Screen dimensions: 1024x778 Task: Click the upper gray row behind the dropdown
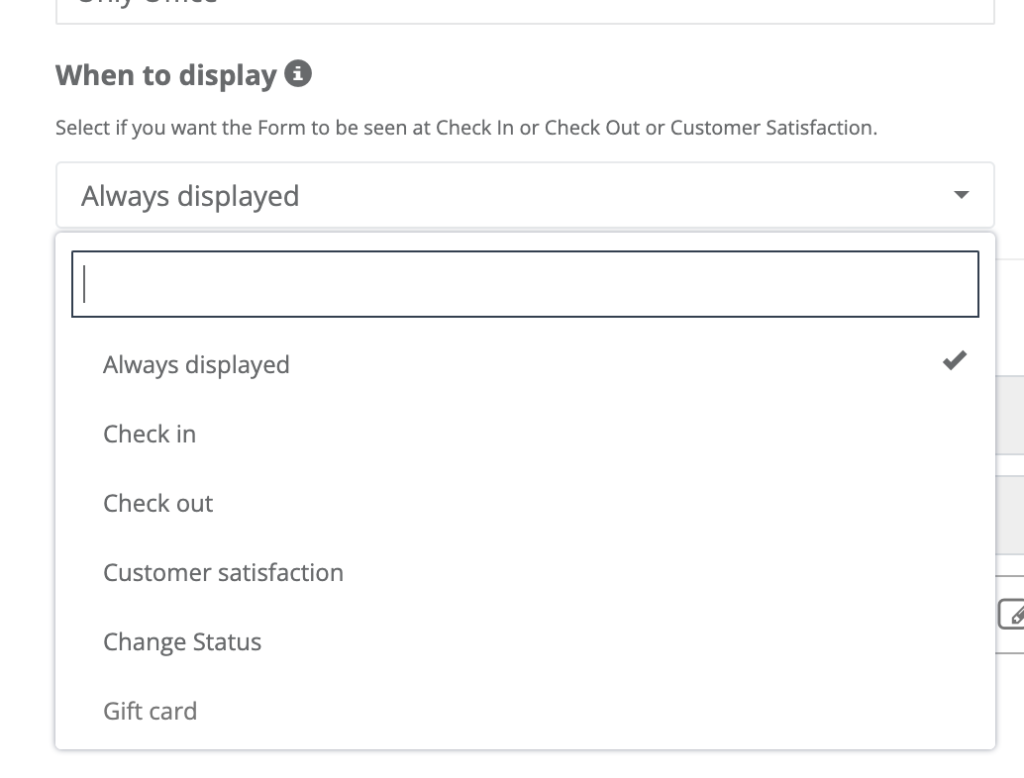tap(1010, 415)
